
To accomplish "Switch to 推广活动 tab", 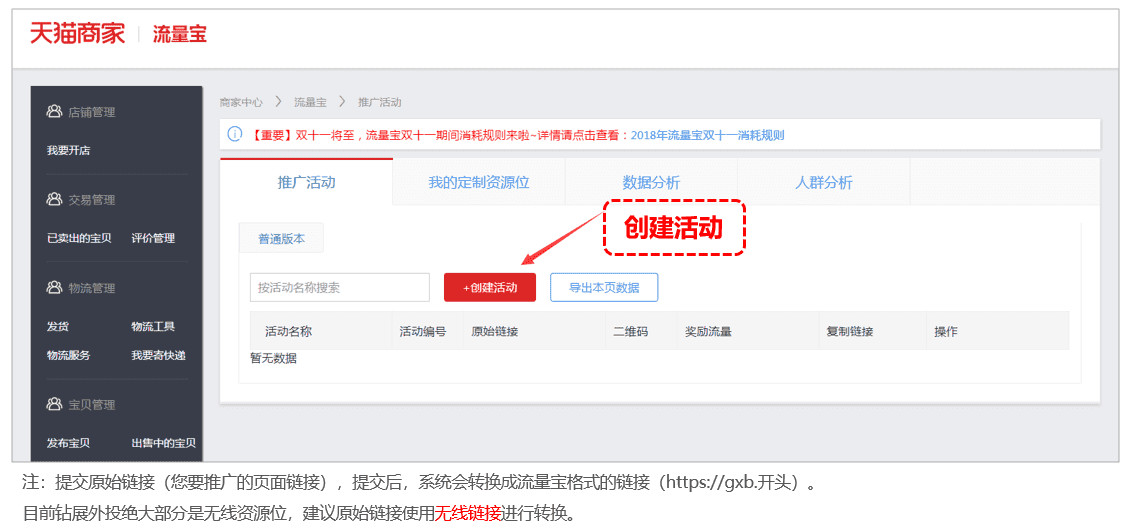I will (x=307, y=182).
